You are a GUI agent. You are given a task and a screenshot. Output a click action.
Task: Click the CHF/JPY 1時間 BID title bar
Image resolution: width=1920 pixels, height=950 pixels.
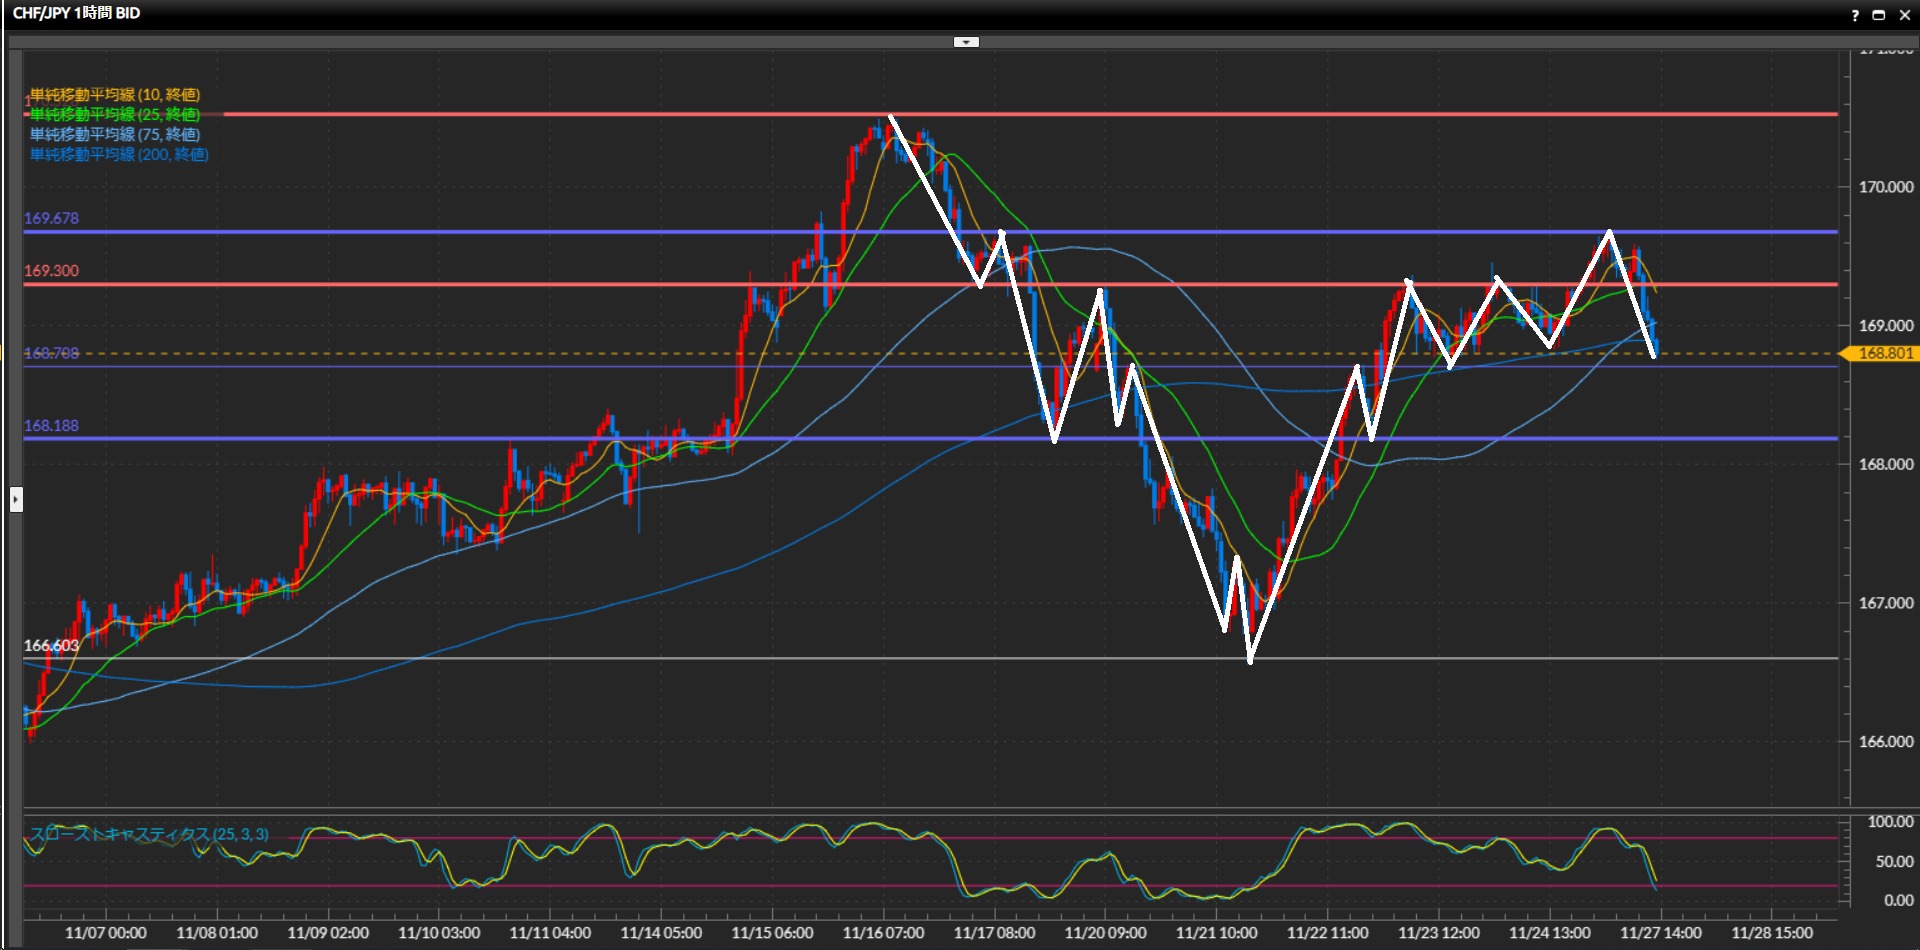(77, 14)
